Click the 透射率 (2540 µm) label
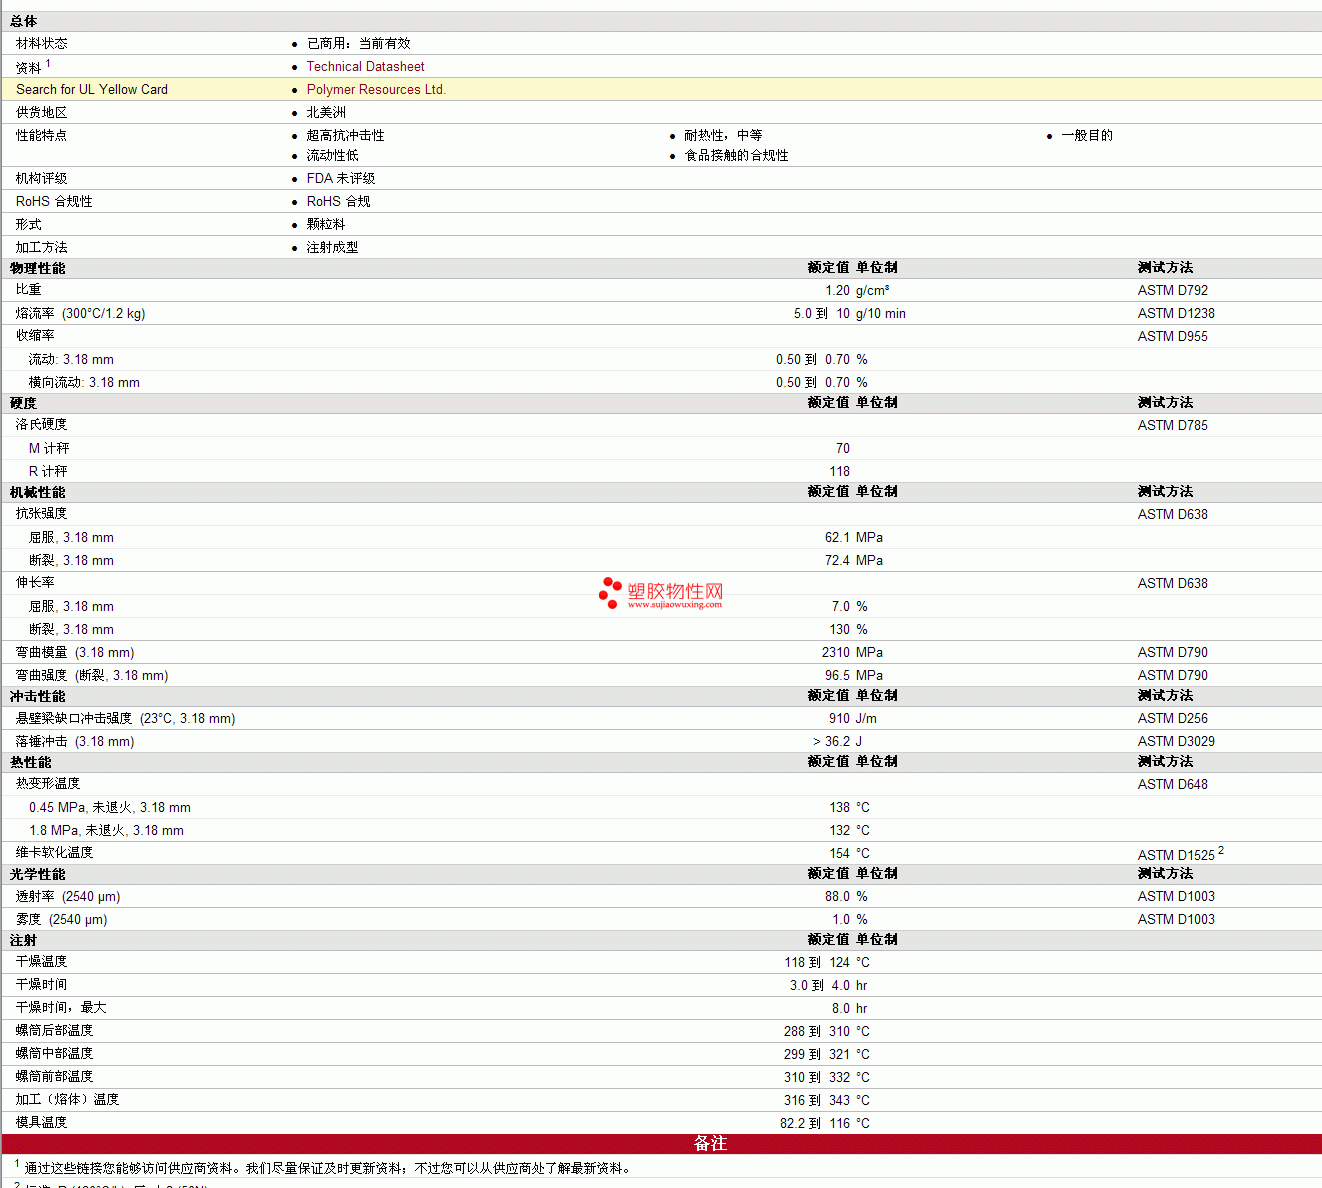Viewport: 1322px width, 1188px height. click(68, 896)
